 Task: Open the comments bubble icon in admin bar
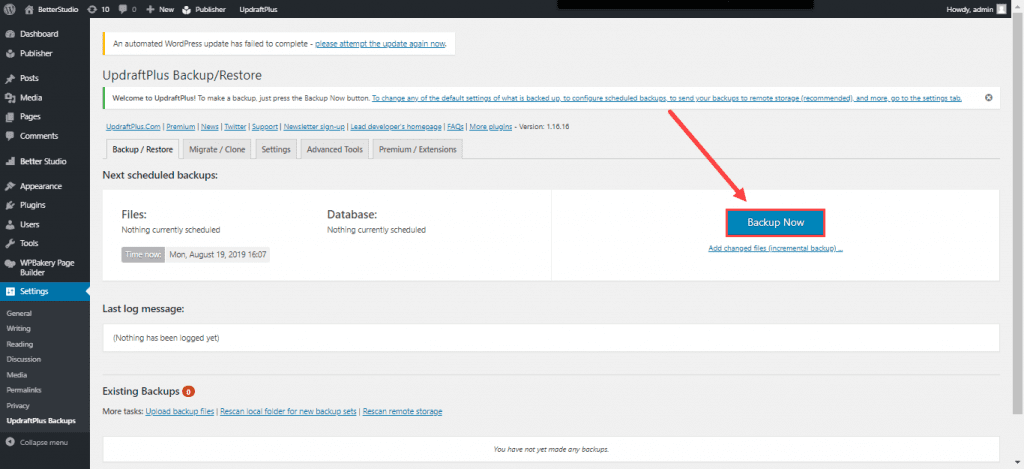tap(124, 10)
